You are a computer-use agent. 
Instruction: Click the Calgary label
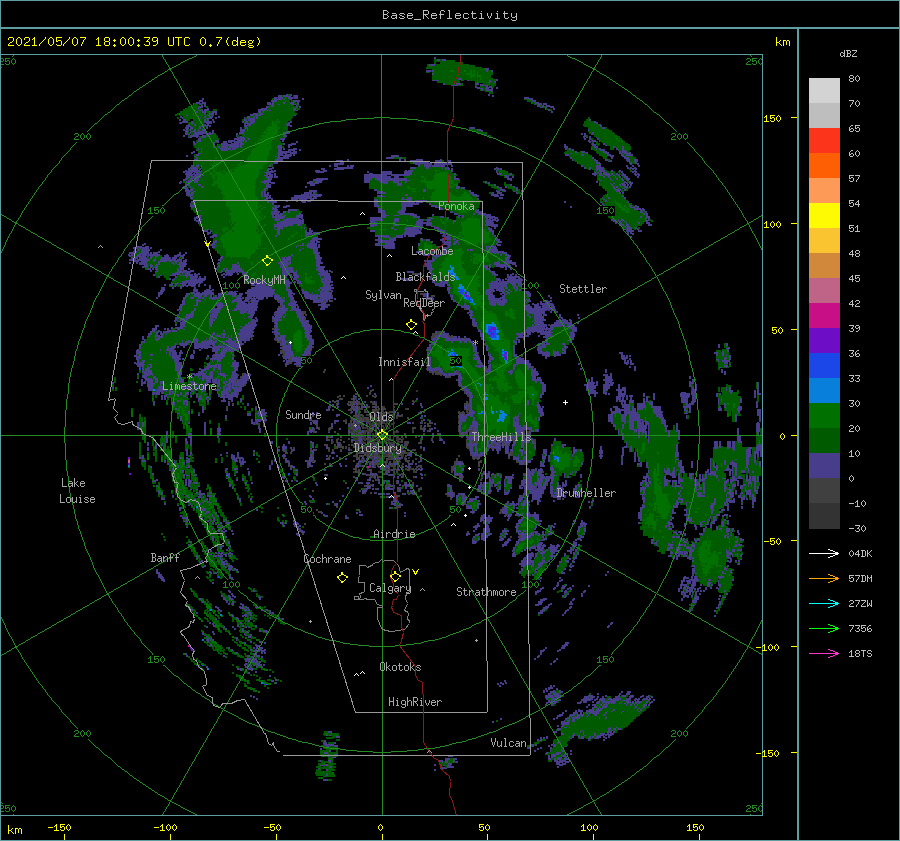coord(390,588)
